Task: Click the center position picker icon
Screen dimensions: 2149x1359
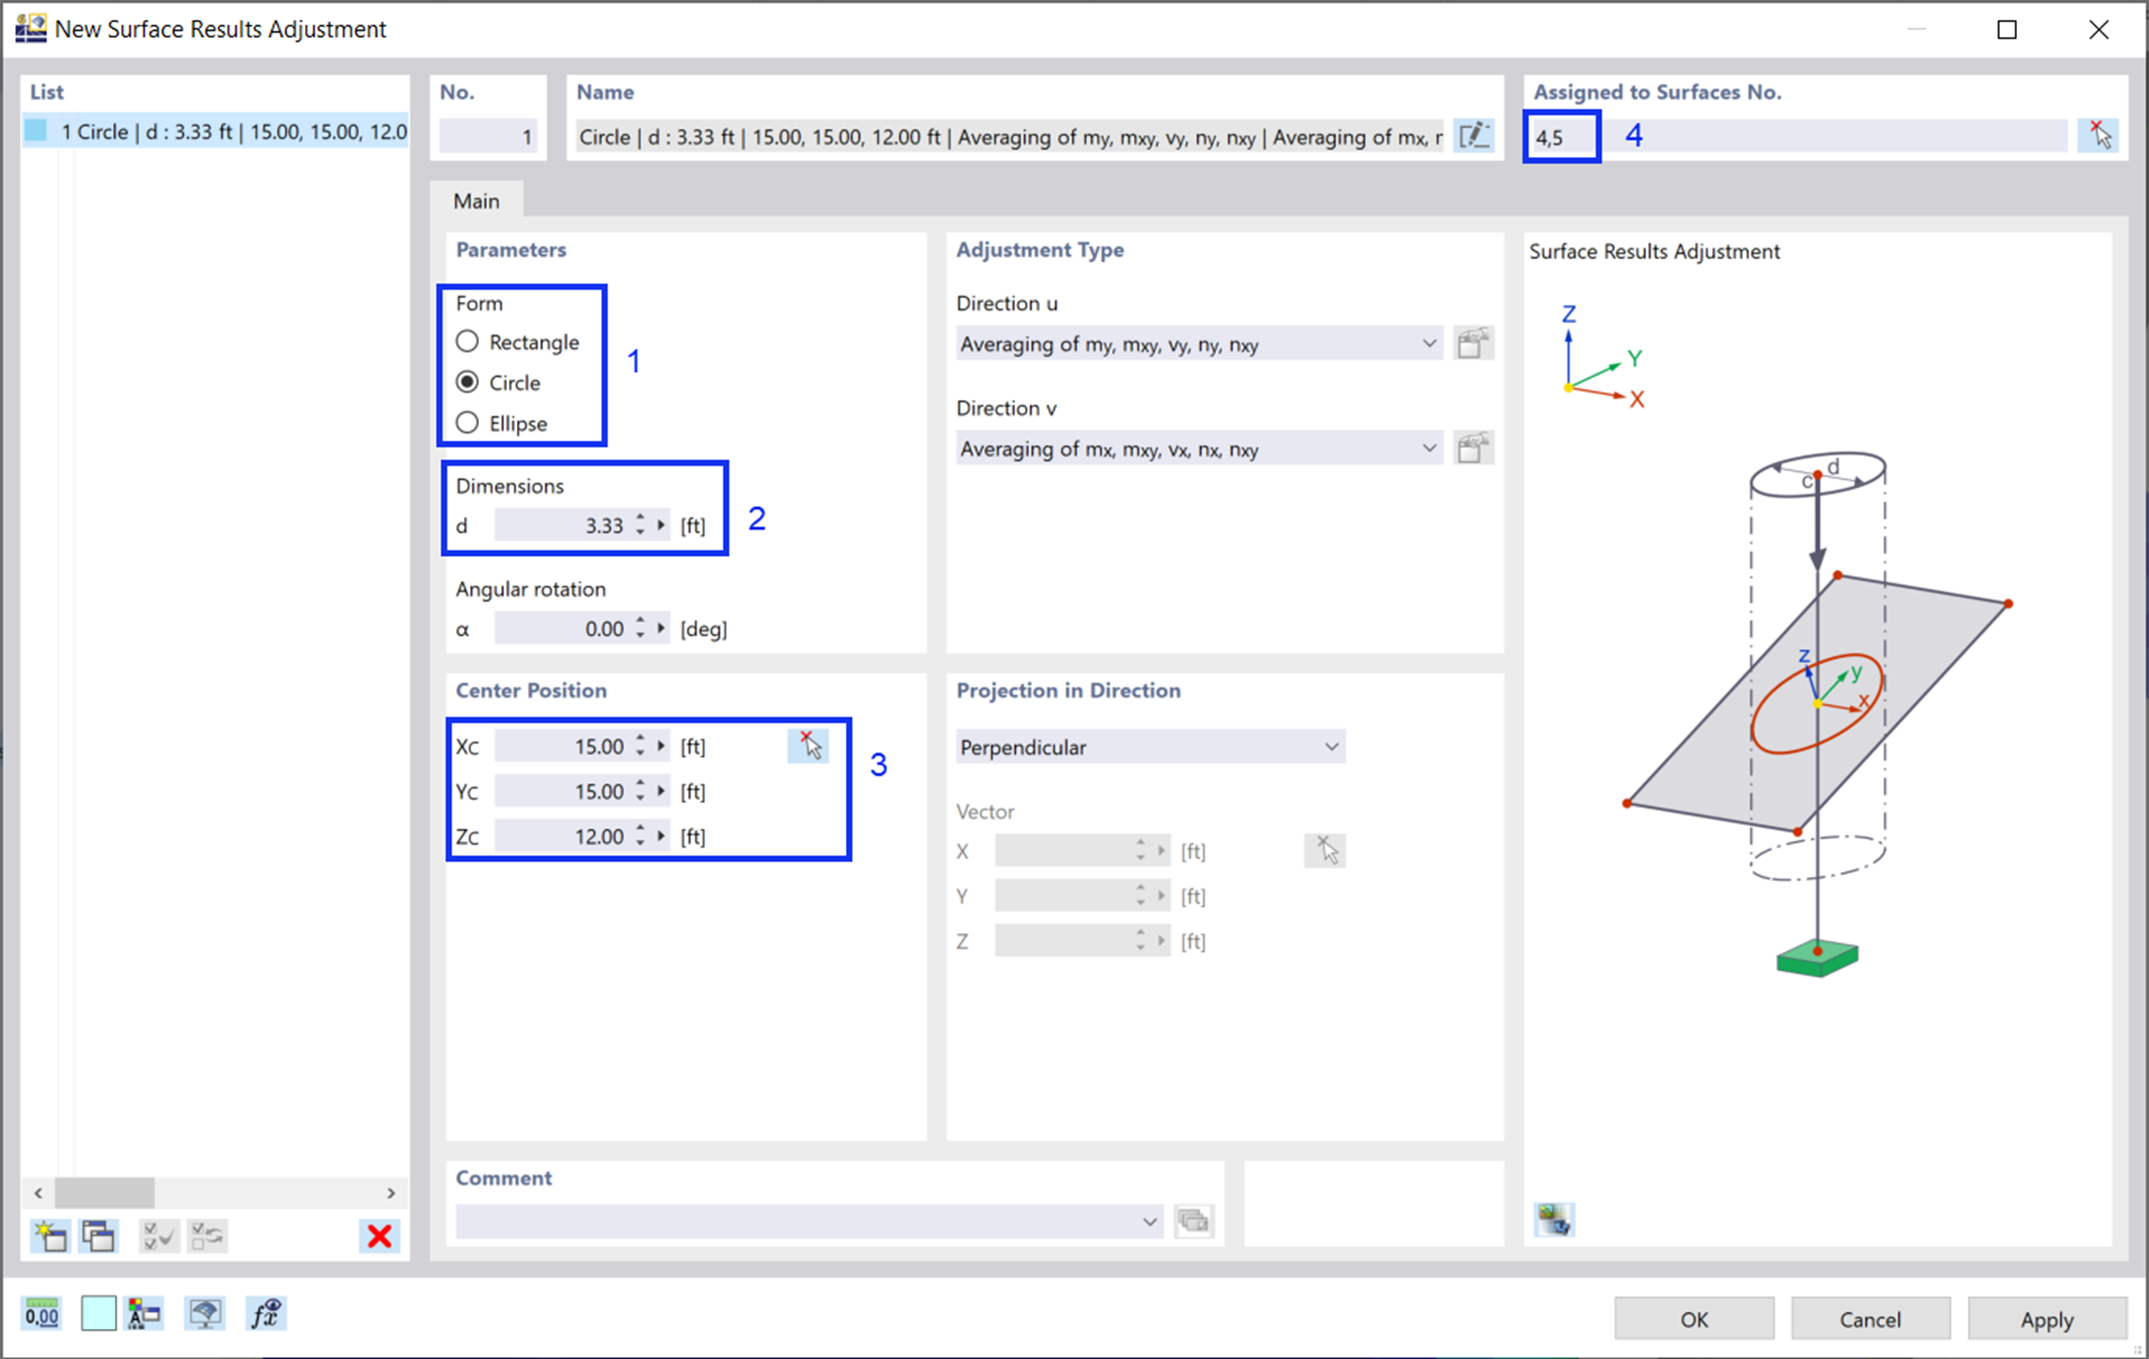Action: [x=808, y=745]
